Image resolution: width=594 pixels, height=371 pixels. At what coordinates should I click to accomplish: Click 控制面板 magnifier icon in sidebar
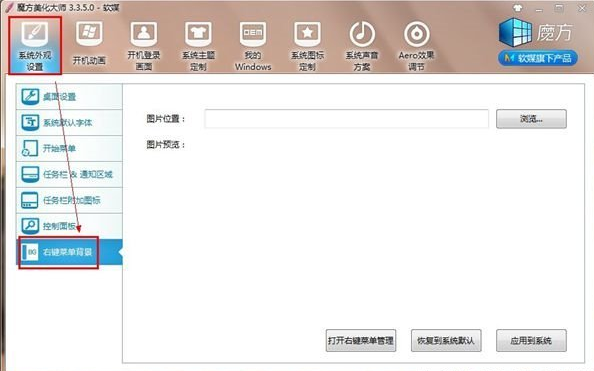click(30, 225)
